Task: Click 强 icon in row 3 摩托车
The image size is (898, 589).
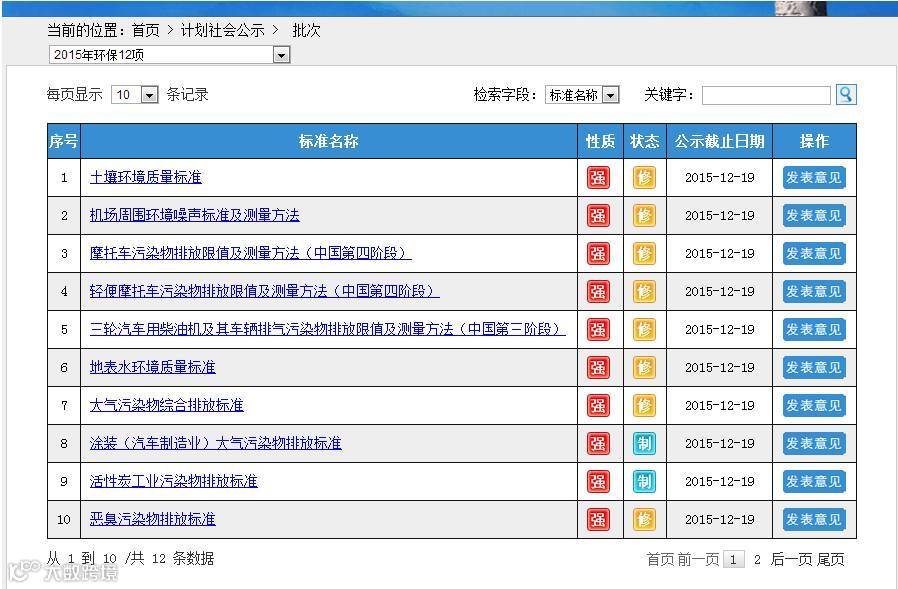Action: click(598, 253)
